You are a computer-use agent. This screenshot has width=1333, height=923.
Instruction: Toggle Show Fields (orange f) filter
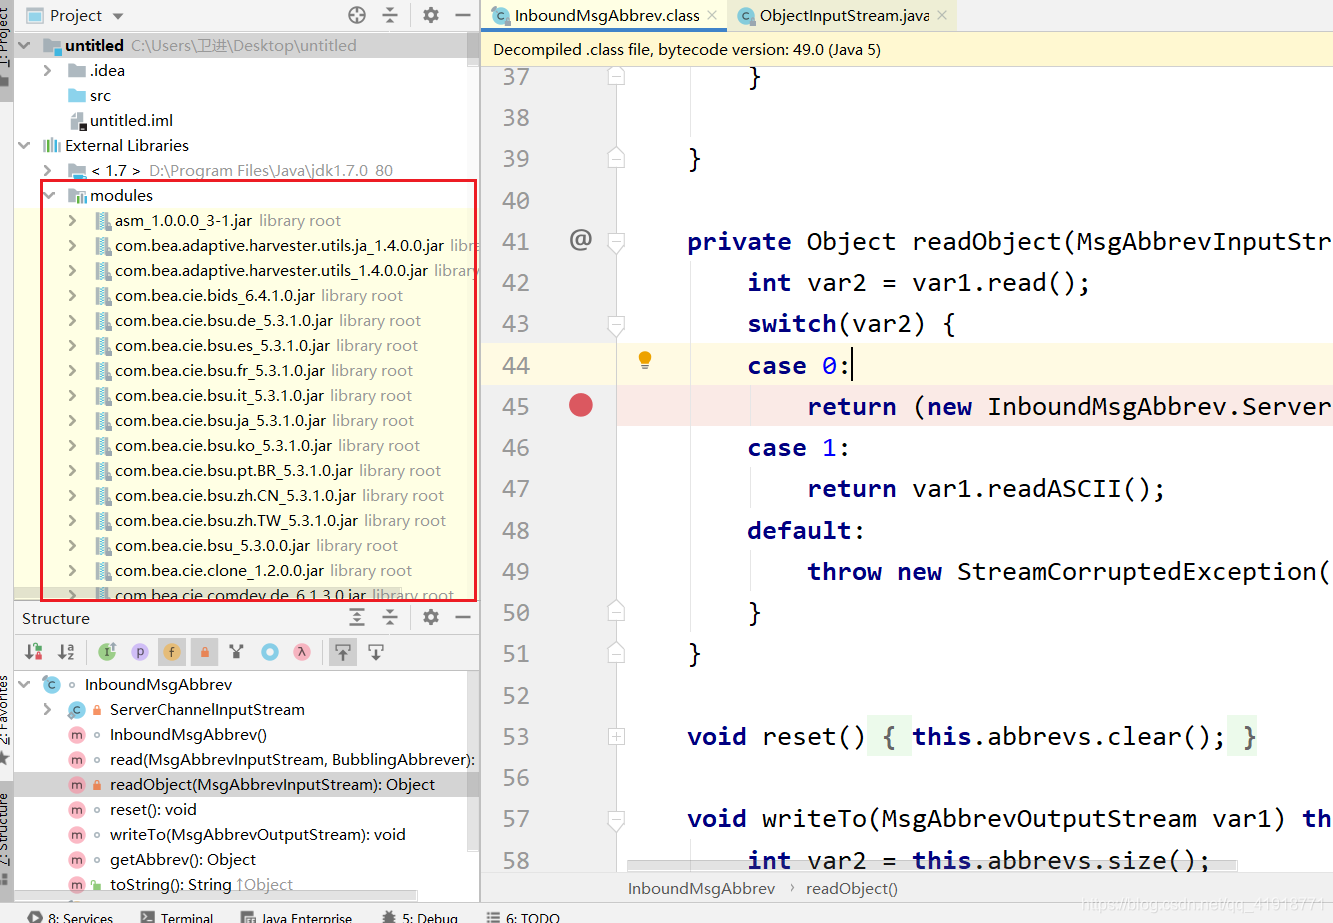pyautogui.click(x=172, y=652)
